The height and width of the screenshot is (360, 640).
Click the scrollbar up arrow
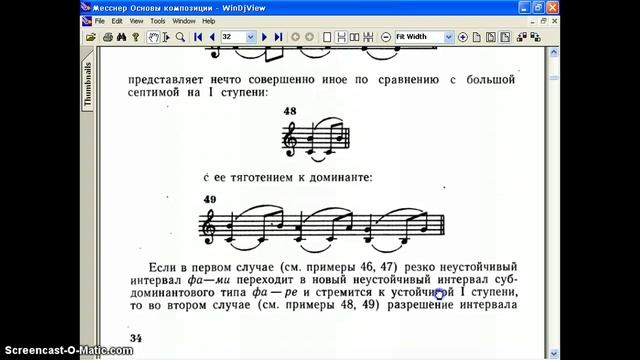[x=554, y=52]
